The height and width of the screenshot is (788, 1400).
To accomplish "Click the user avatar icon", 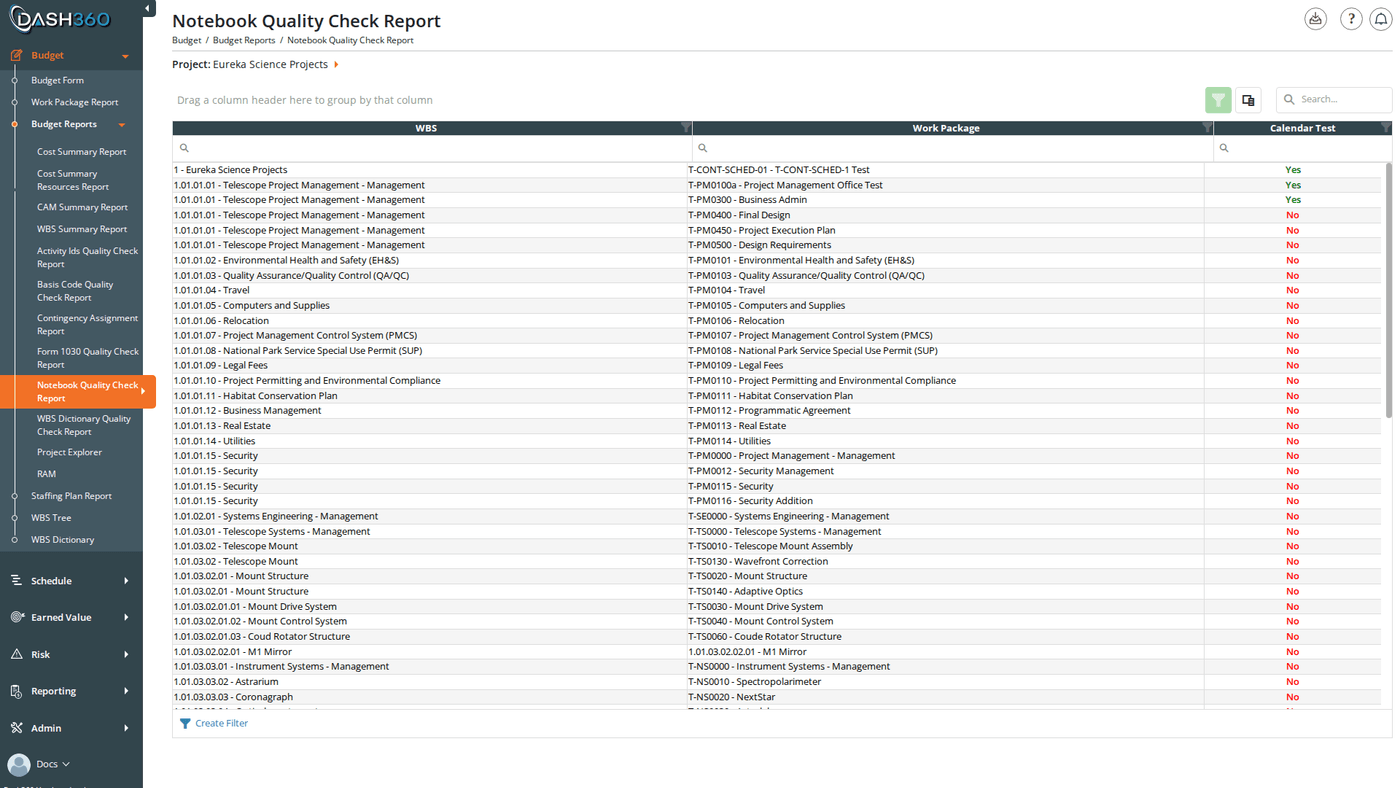I will pos(18,764).
